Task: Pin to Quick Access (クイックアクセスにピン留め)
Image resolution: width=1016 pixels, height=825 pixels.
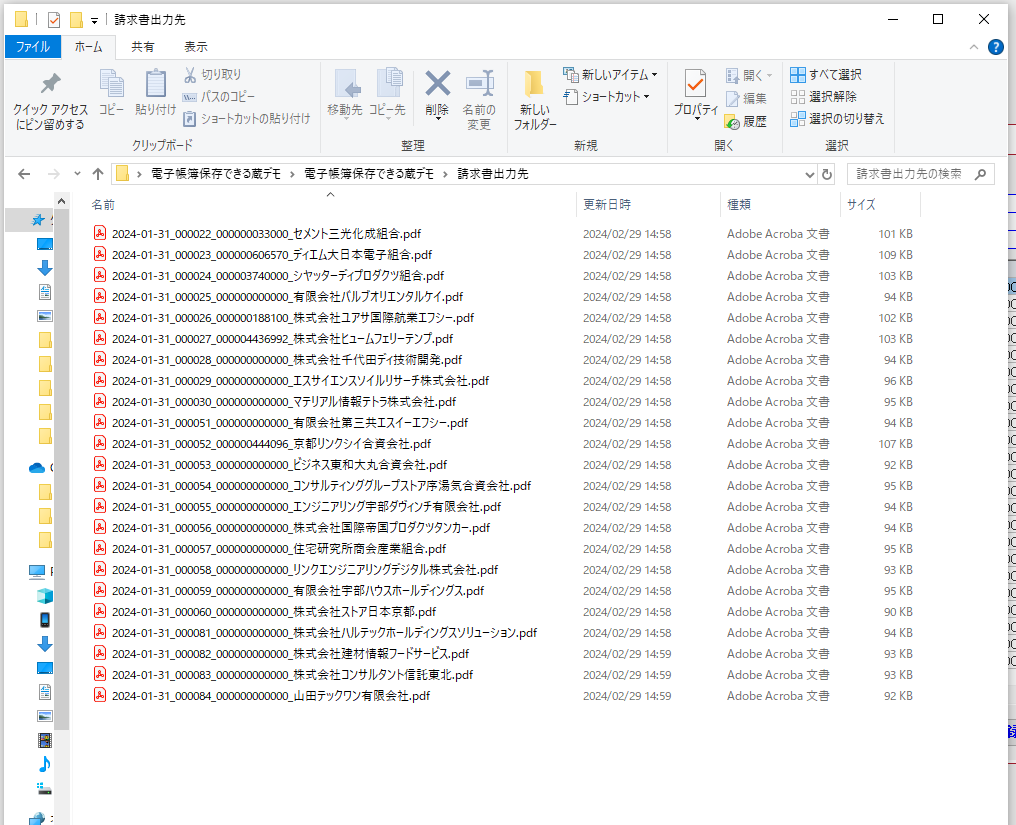Action: (50, 100)
